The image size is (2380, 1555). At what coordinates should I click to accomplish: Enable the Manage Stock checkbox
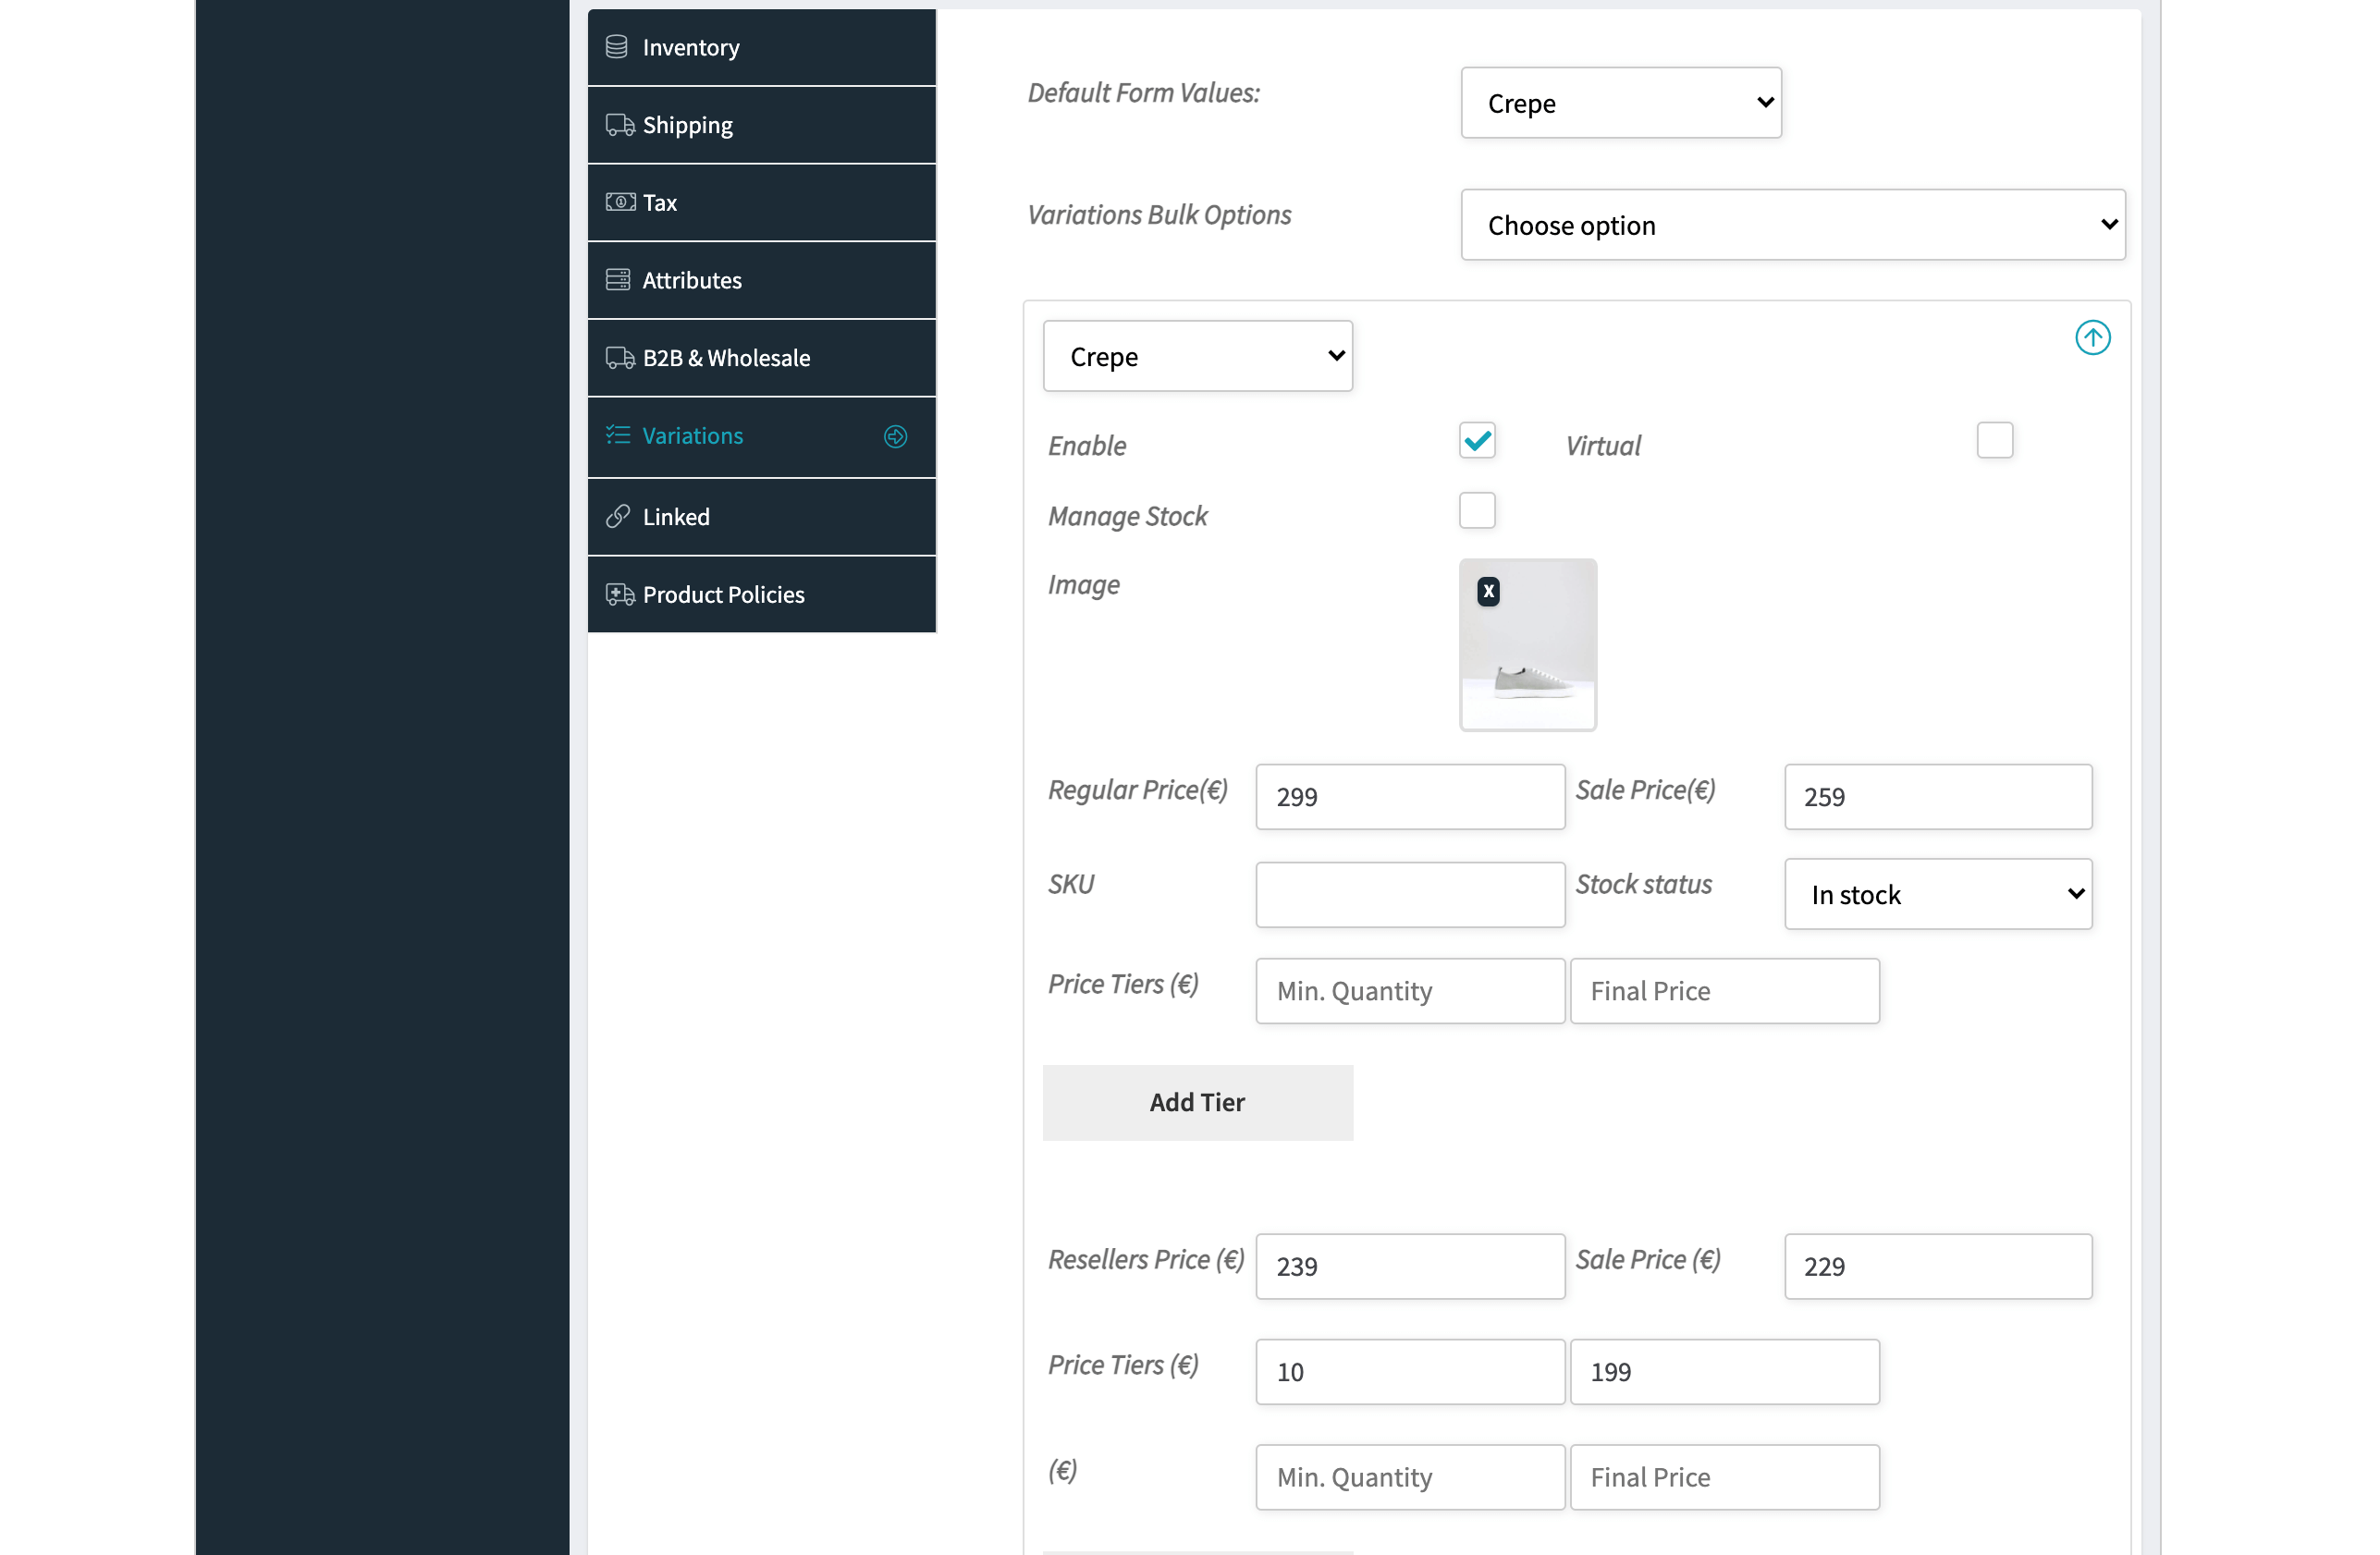click(x=1476, y=510)
